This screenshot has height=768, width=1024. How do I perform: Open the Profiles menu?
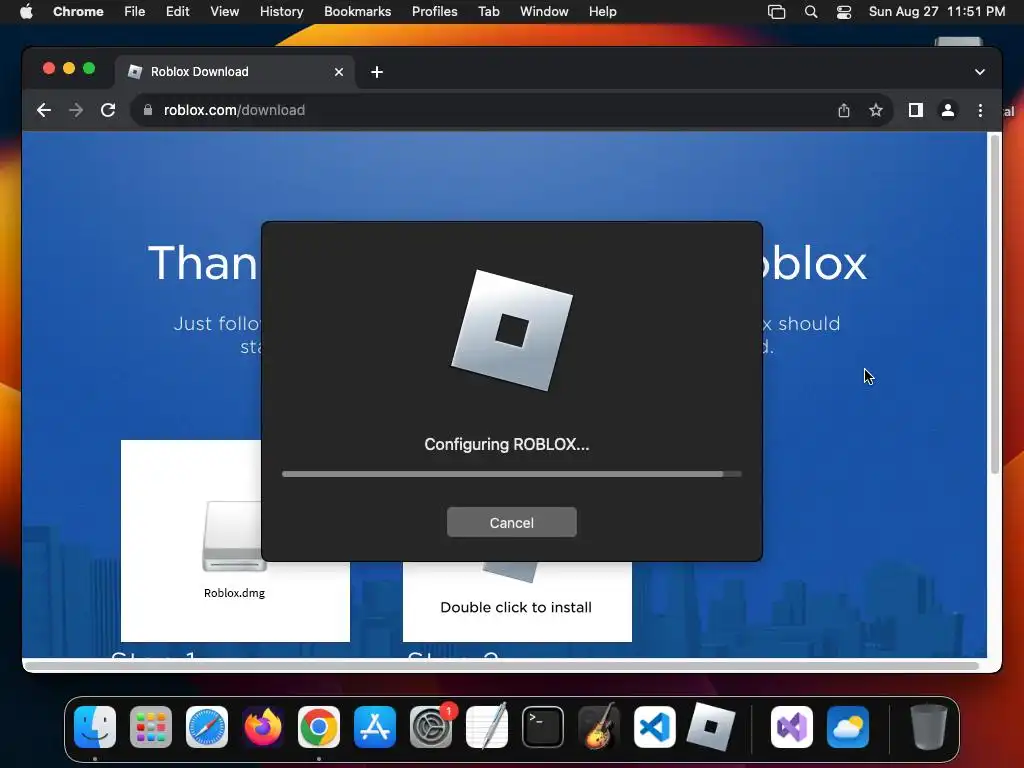coord(434,12)
